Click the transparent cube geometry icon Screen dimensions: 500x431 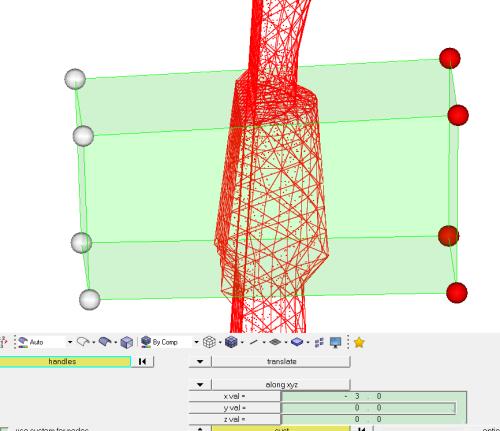[x=127, y=342]
